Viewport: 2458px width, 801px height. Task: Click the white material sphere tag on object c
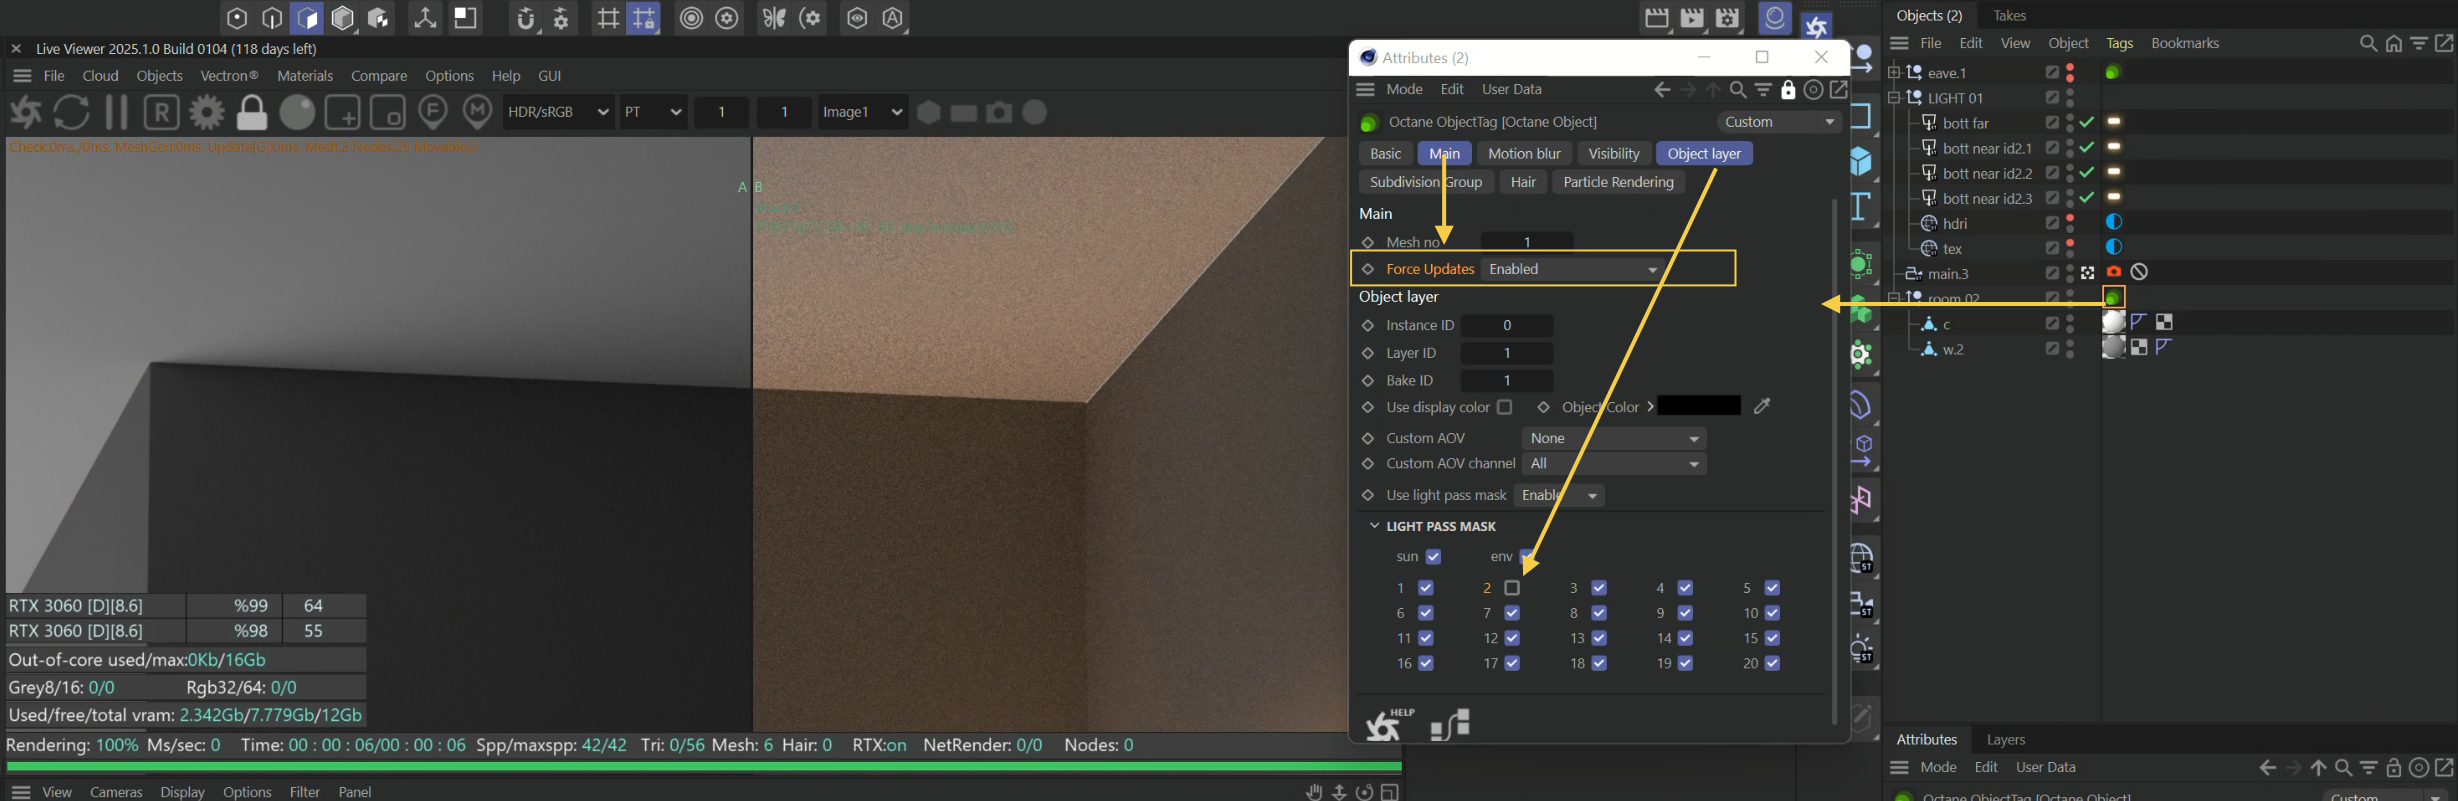tap(2113, 322)
